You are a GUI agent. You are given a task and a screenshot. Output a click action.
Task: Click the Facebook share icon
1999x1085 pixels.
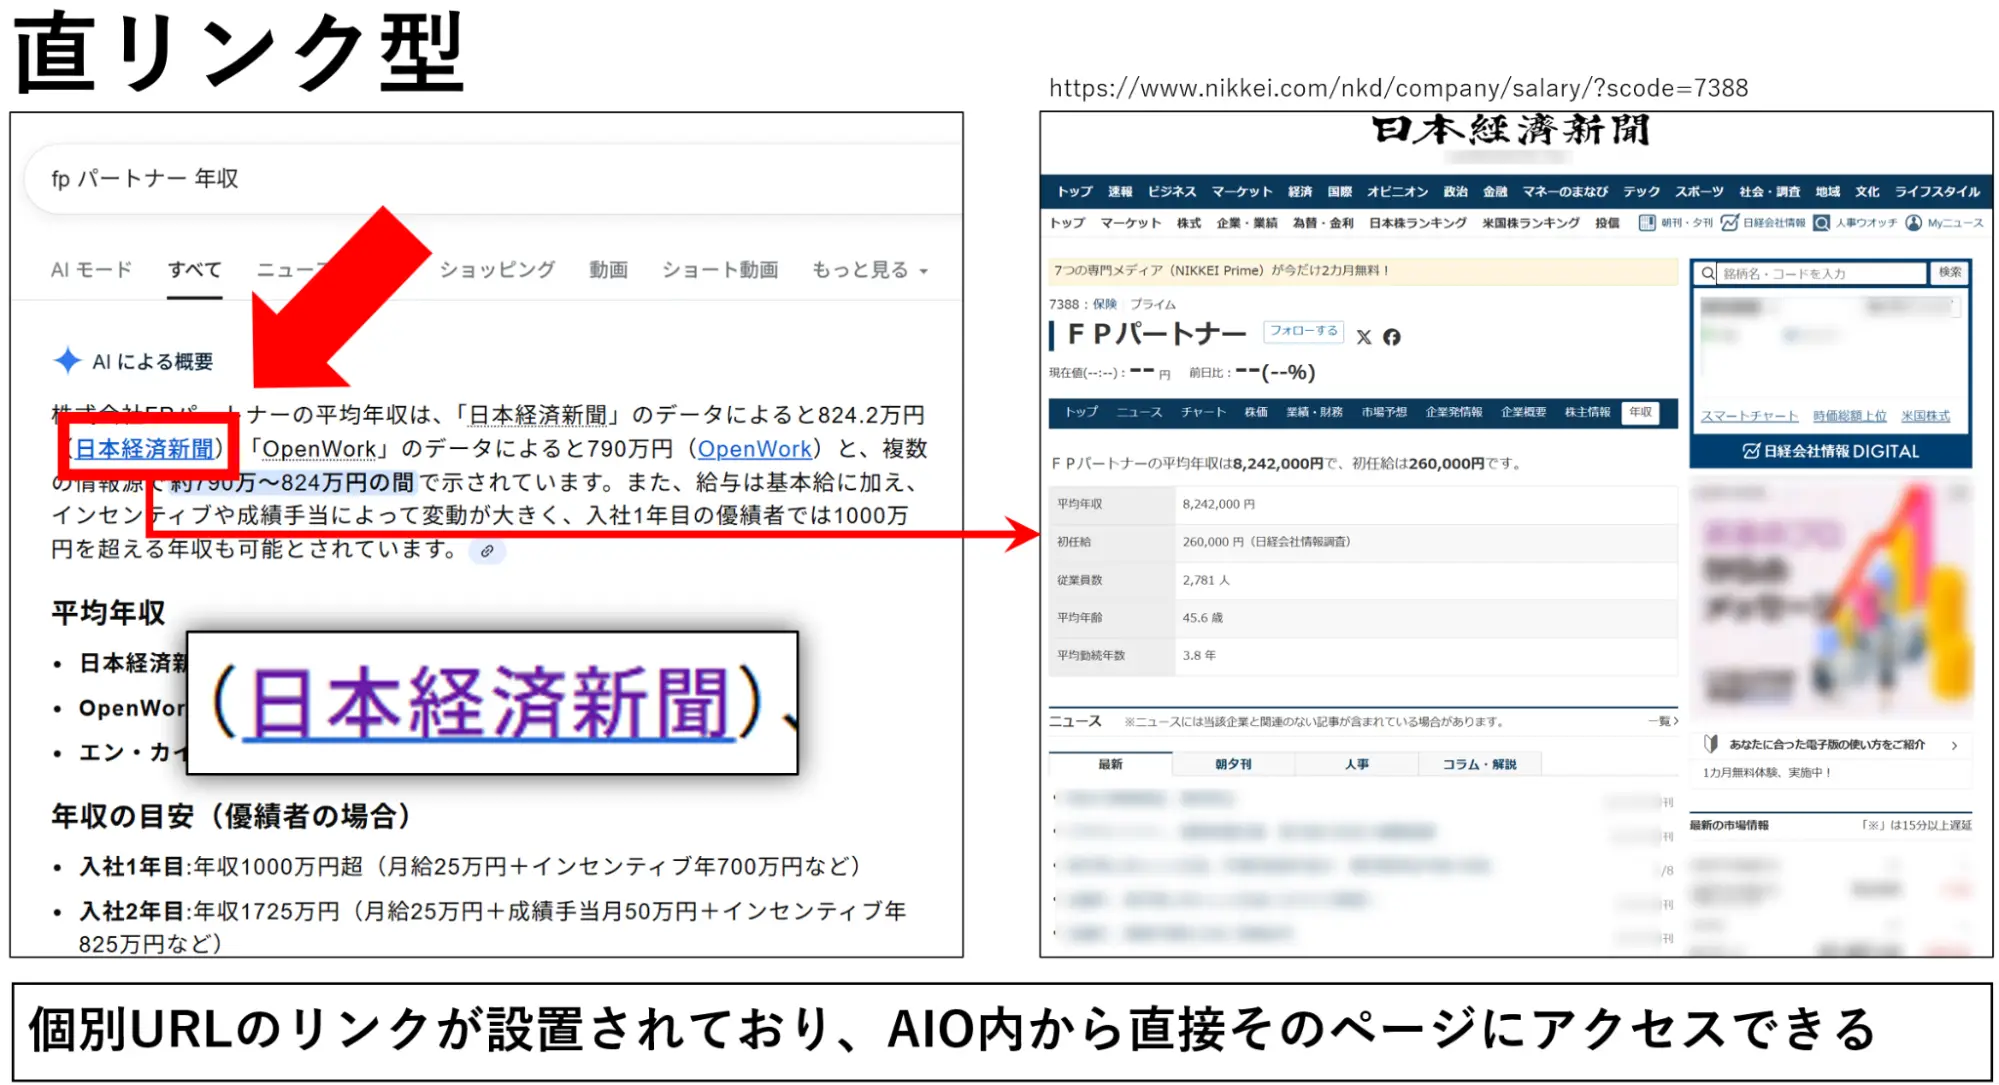(1392, 337)
